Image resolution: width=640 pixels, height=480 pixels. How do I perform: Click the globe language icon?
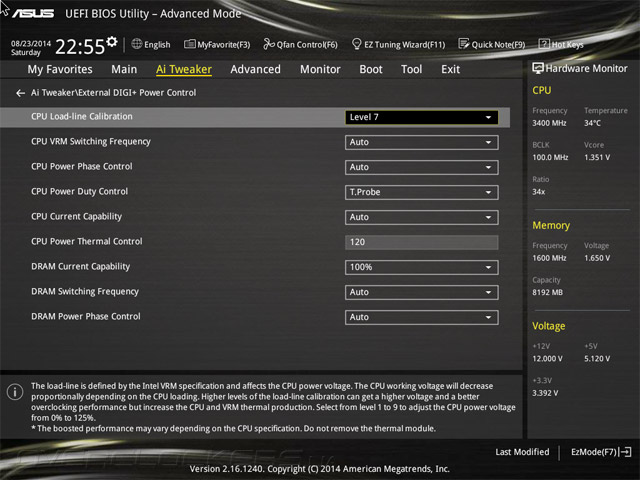click(137, 44)
